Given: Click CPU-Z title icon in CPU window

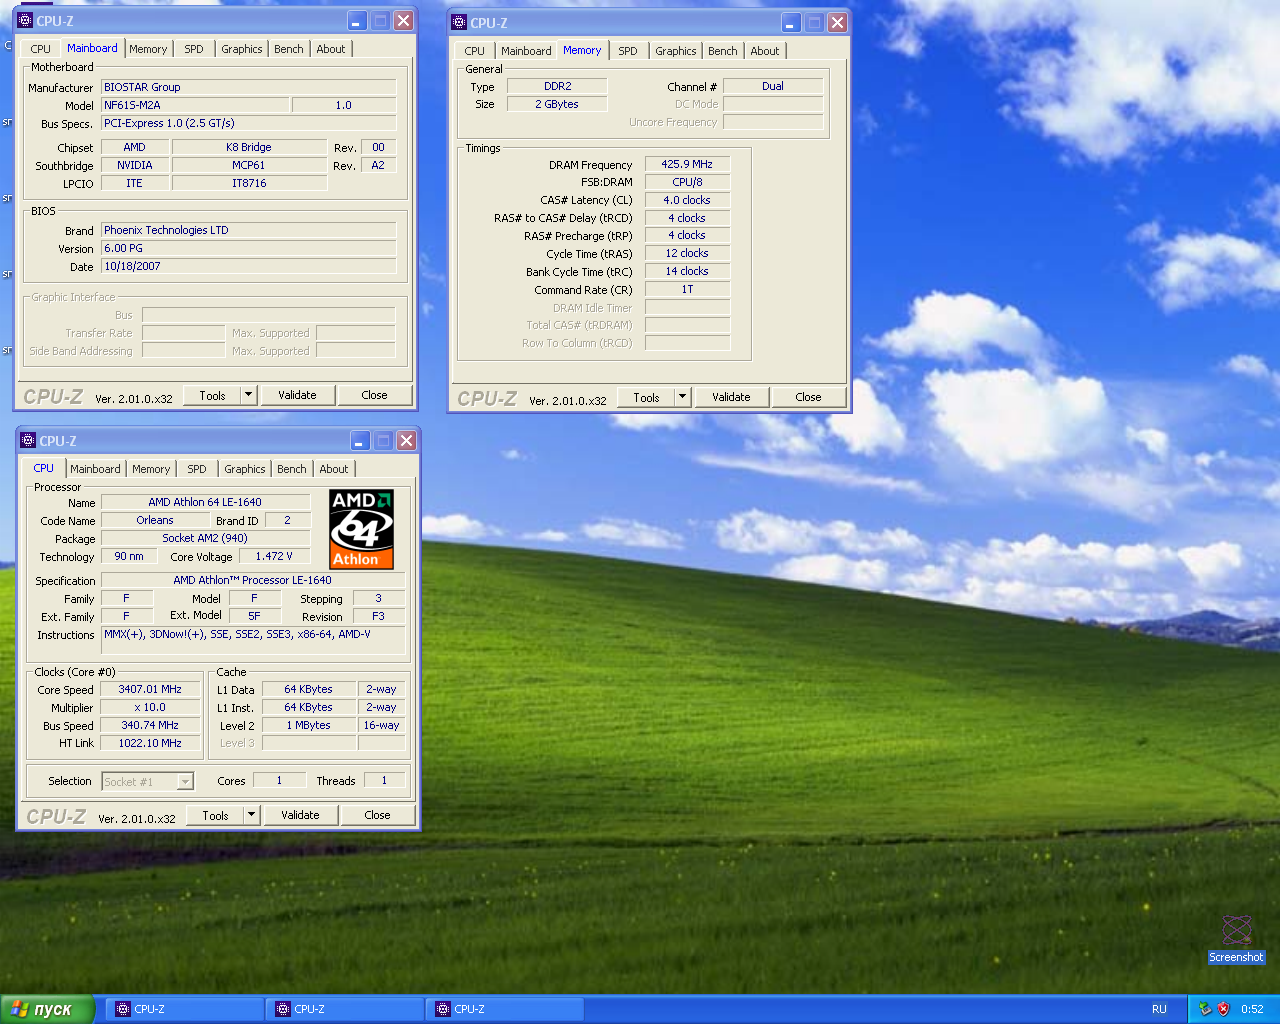Looking at the screenshot, I should (28, 441).
